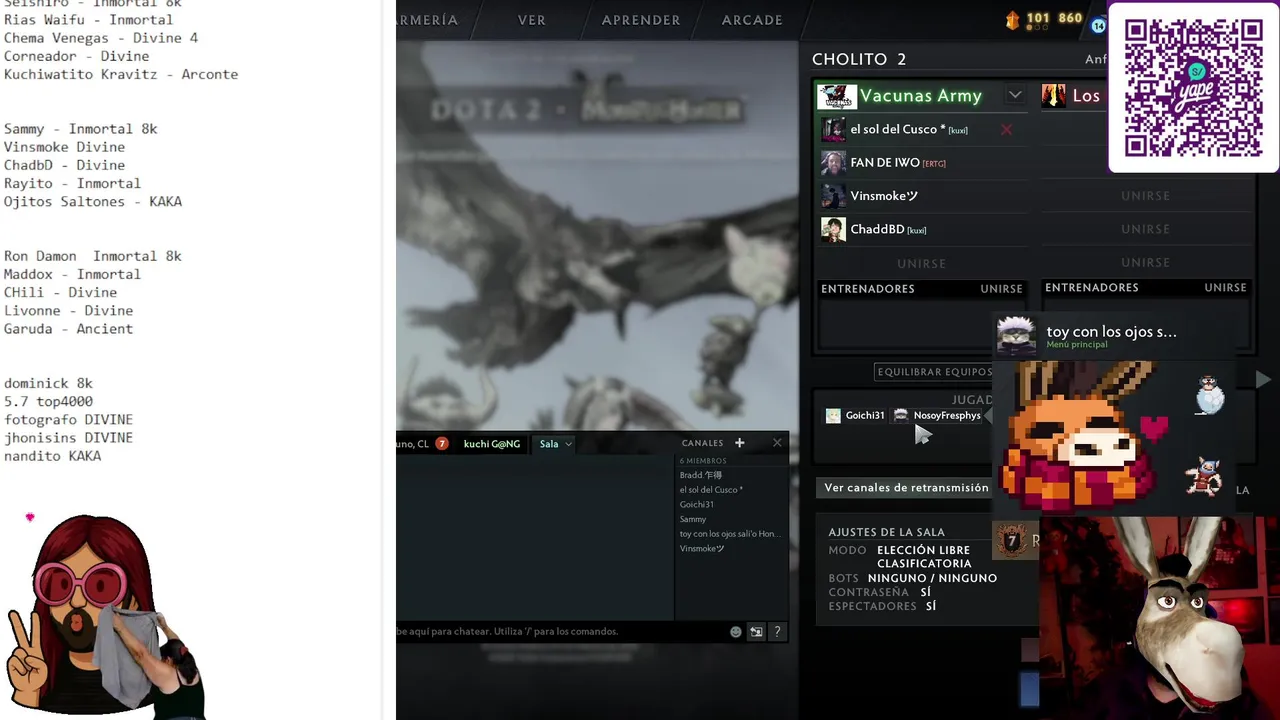
Task: Click the red 7 notification badge
Action: click(441, 443)
